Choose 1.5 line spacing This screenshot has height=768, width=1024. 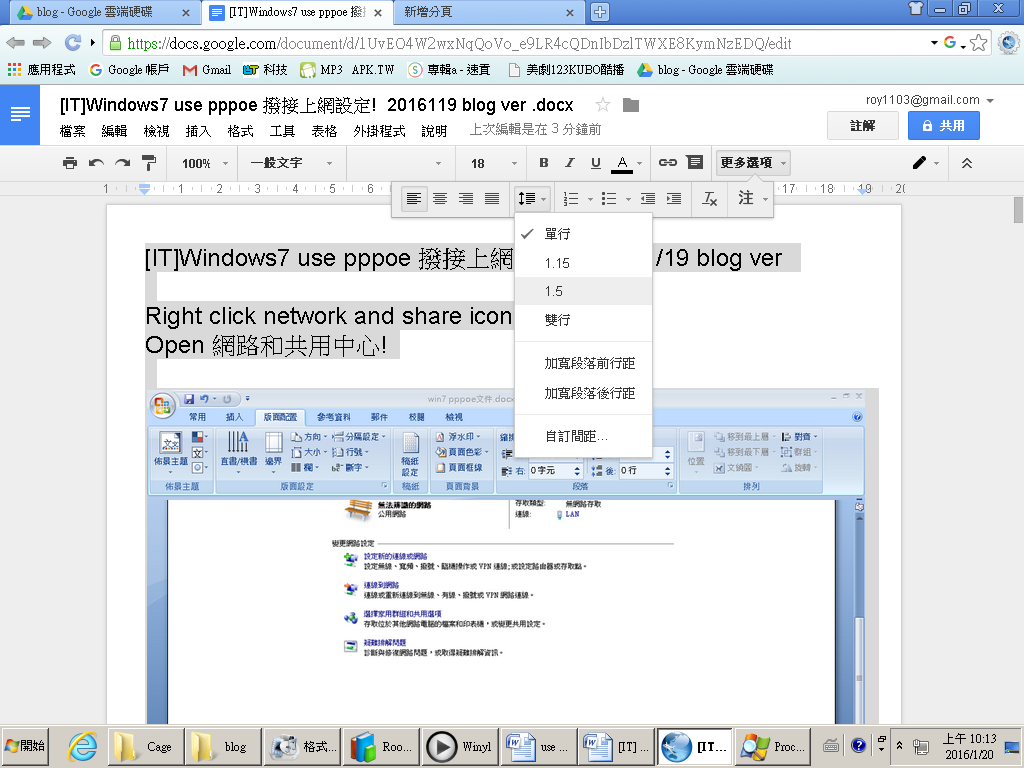pyautogui.click(x=583, y=291)
